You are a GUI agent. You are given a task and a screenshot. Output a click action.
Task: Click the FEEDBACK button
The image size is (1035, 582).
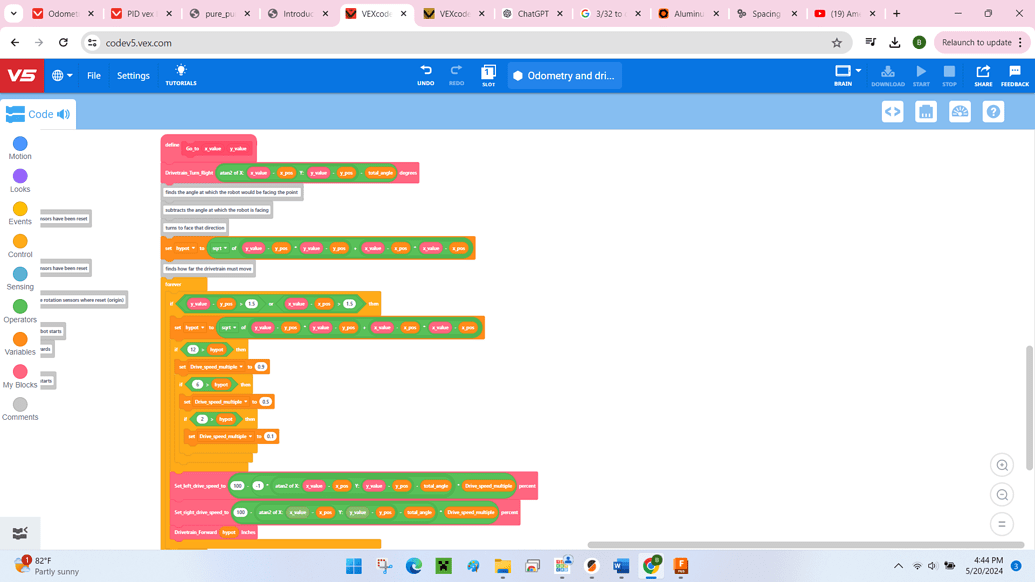click(1015, 74)
